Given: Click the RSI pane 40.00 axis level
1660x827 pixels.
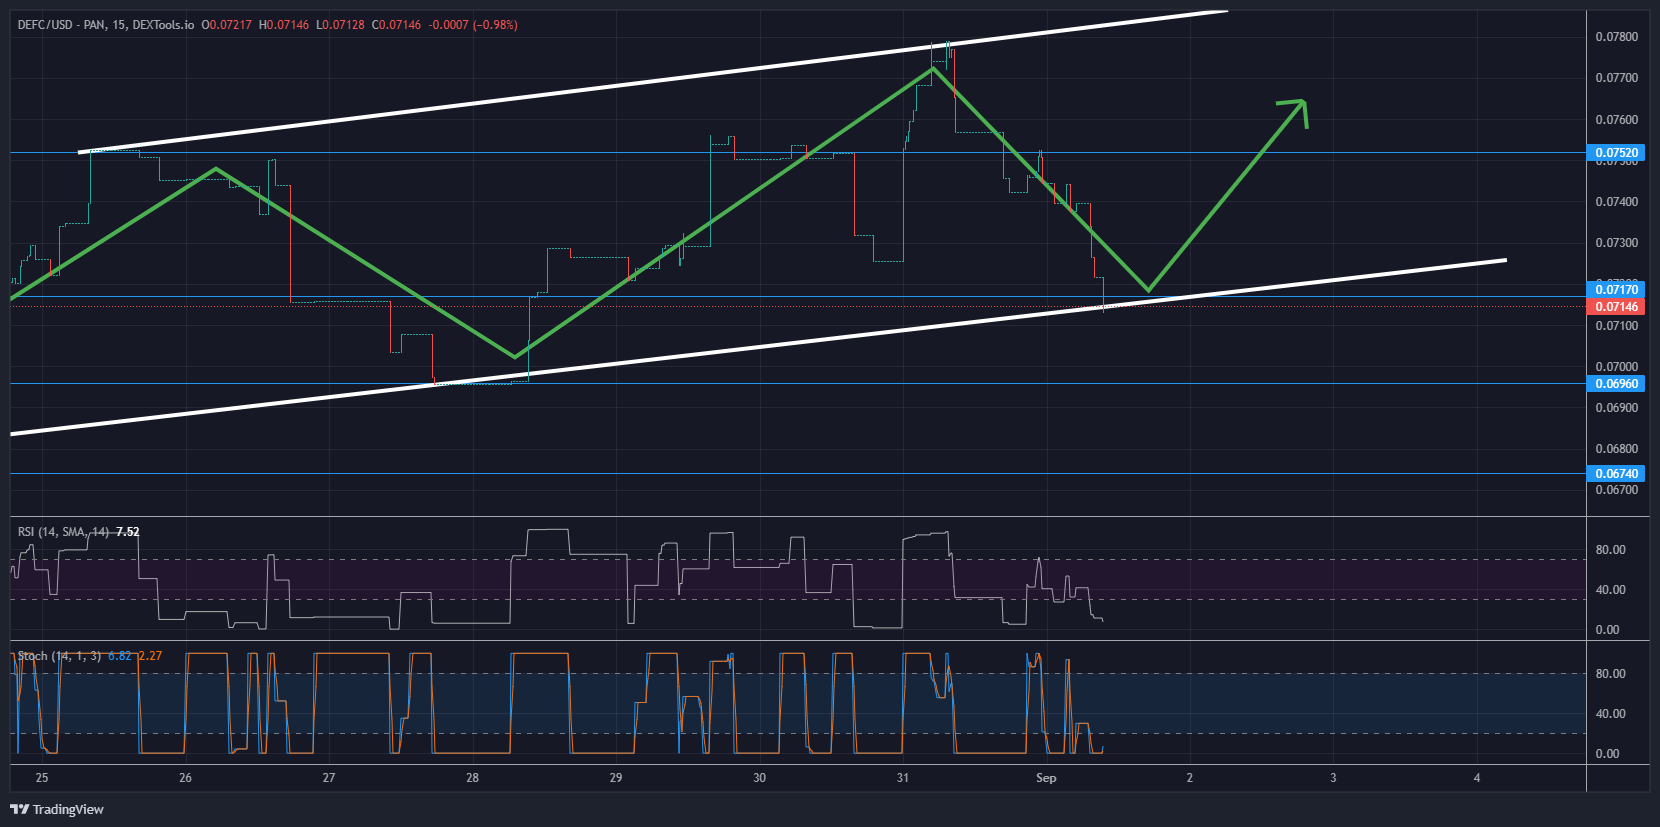Looking at the screenshot, I should [x=1610, y=590].
